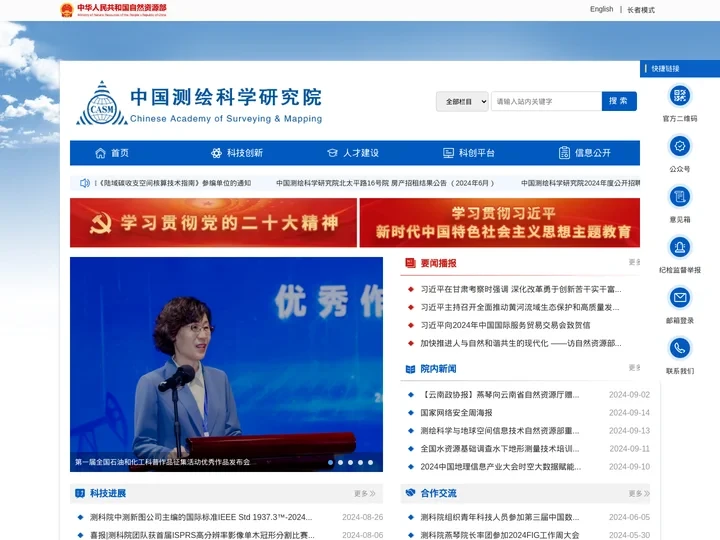Switch to the English version link
This screenshot has width=720, height=540.
click(x=602, y=9)
